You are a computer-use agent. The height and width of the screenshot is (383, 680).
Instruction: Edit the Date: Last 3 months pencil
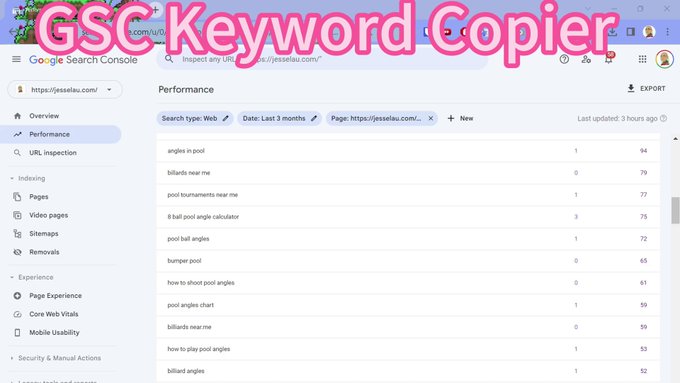click(314, 118)
